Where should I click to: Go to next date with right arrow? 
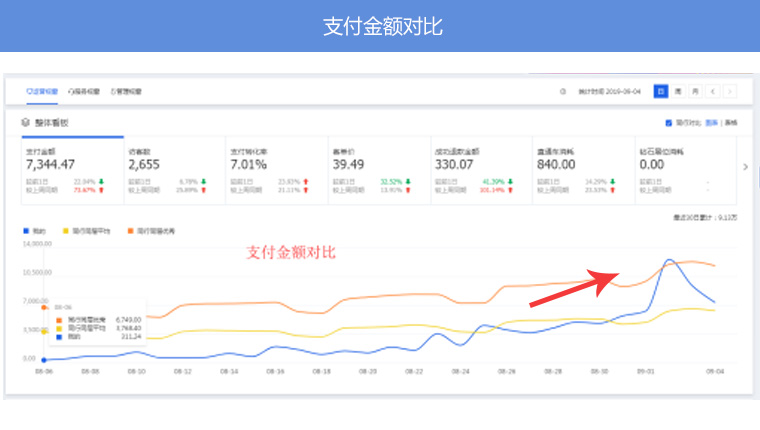[x=730, y=91]
